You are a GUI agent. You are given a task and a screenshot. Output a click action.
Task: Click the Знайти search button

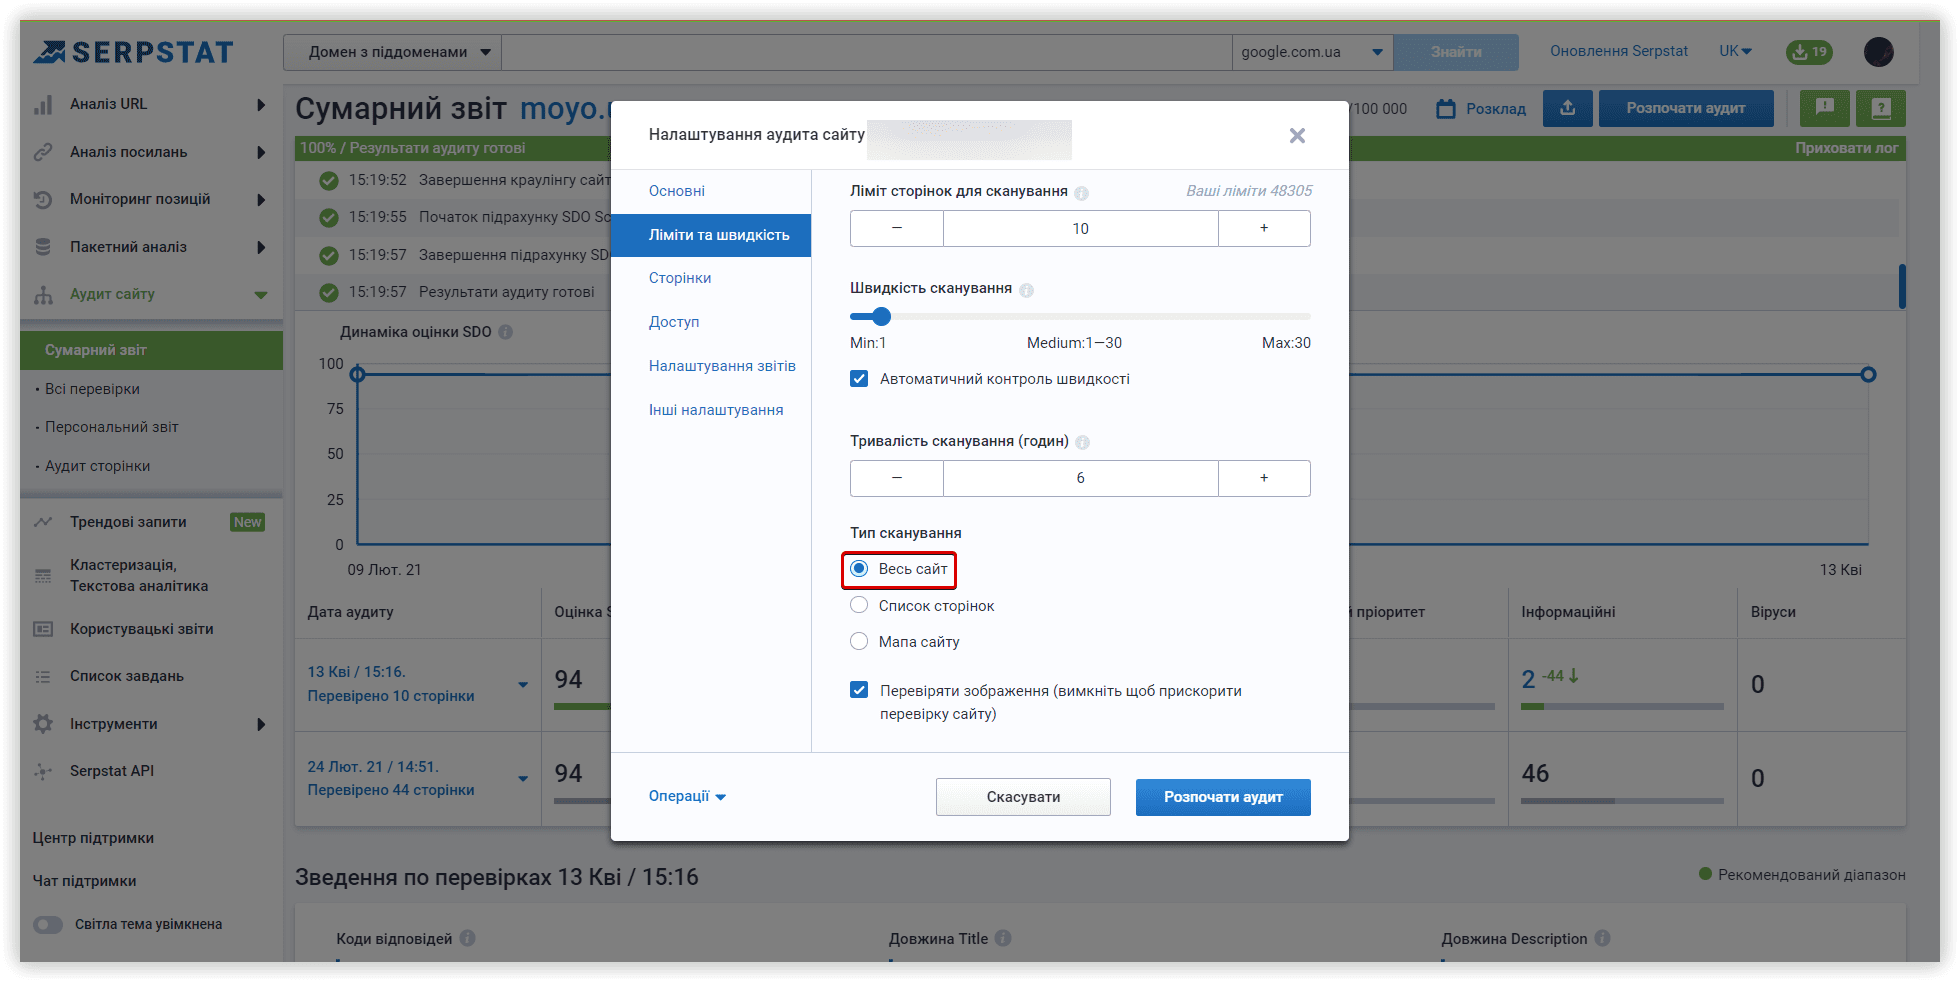pyautogui.click(x=1456, y=52)
